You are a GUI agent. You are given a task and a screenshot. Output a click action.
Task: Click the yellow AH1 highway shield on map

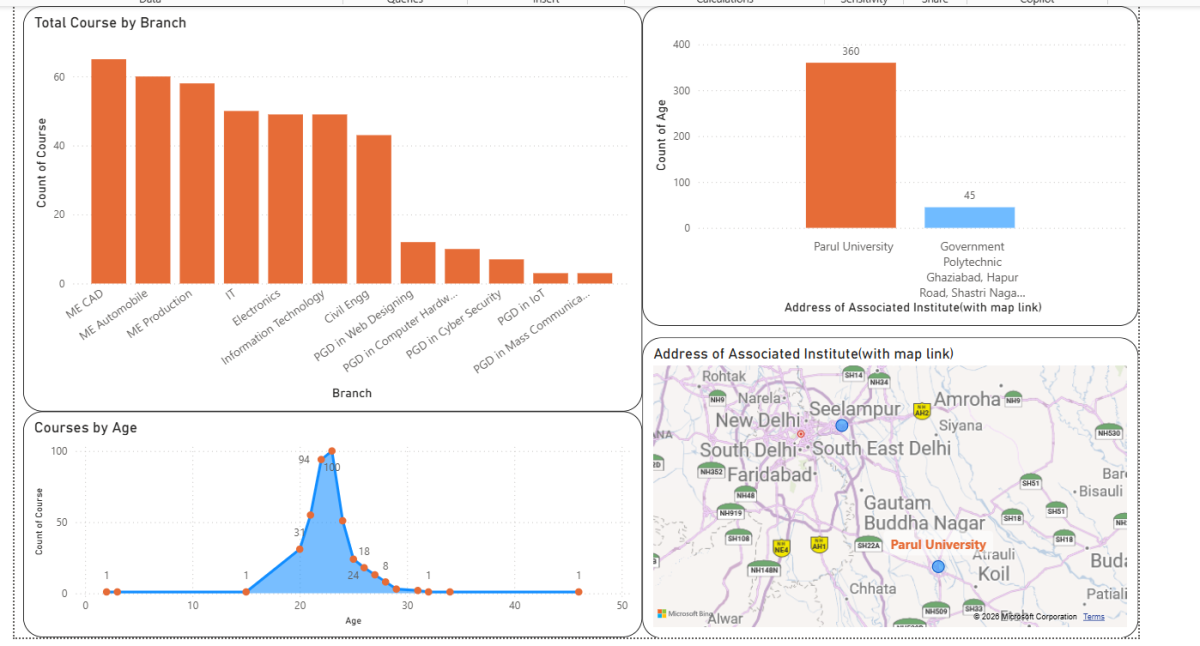click(x=819, y=546)
